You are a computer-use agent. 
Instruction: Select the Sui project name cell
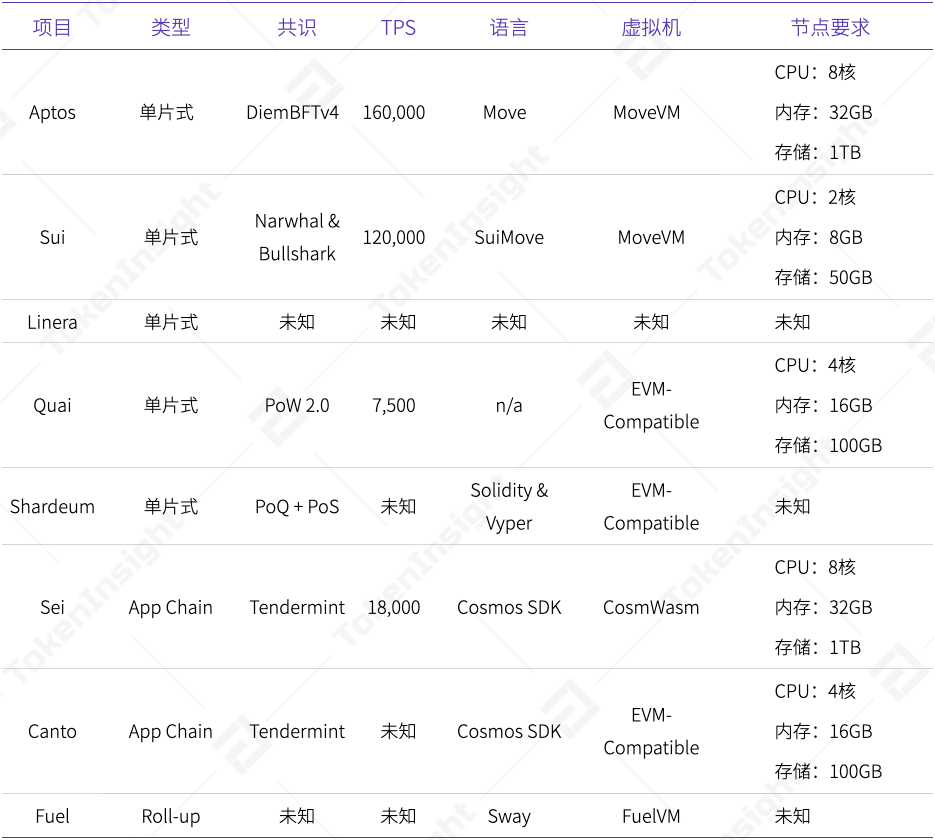[x=52, y=237]
